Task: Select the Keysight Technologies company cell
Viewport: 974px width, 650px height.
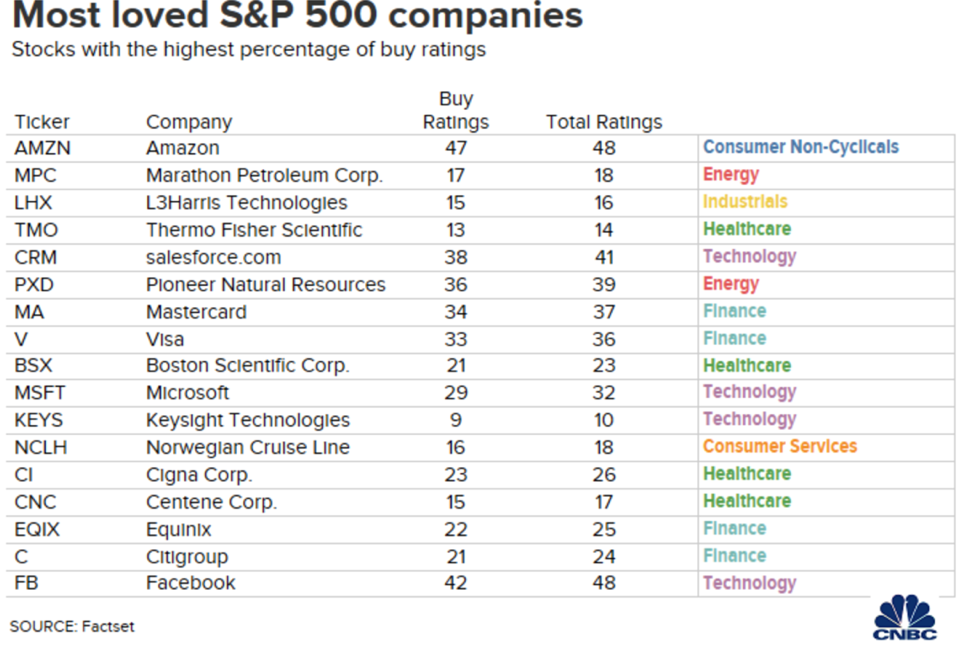Action: pos(248,421)
